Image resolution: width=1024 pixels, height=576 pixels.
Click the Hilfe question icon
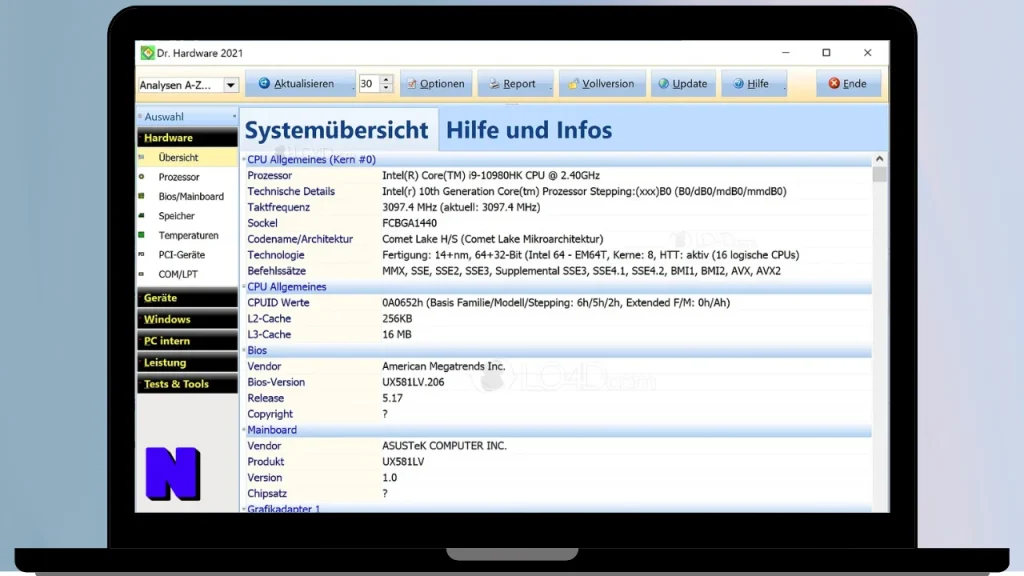[x=739, y=84]
